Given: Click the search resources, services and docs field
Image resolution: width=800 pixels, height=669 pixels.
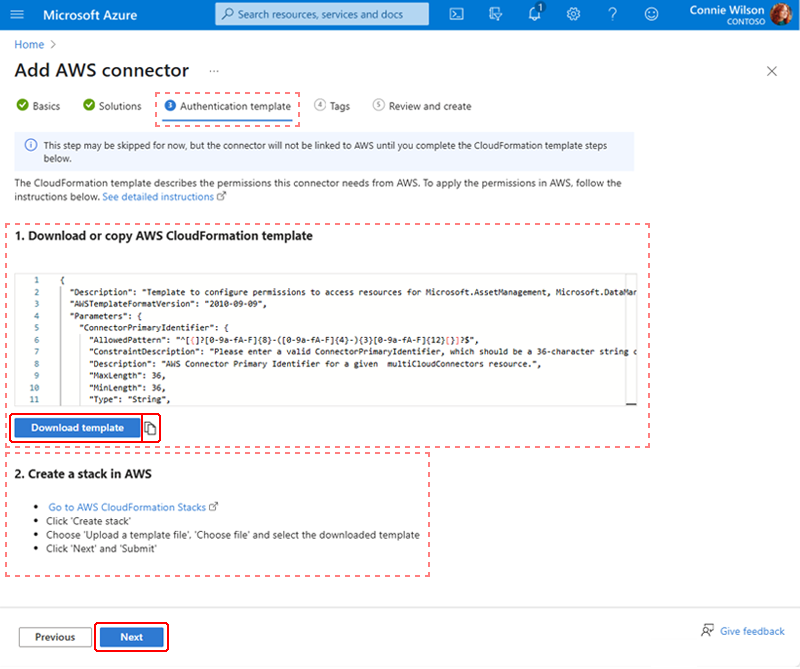Looking at the screenshot, I should click(x=321, y=14).
